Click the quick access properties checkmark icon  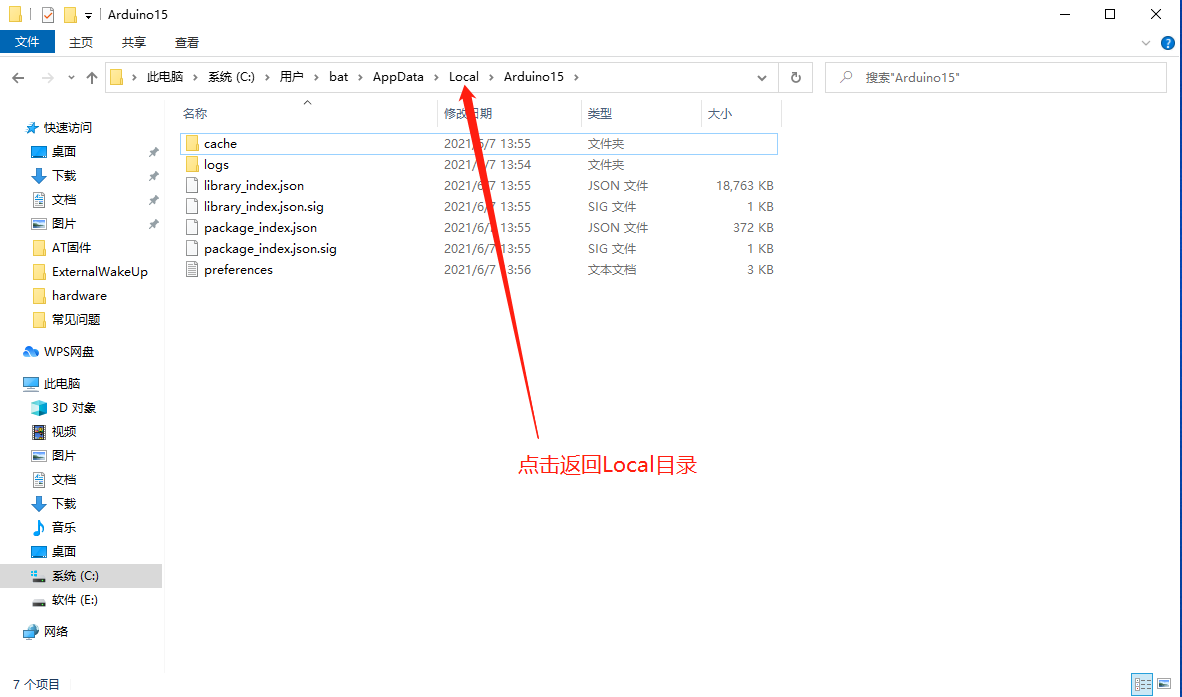click(x=47, y=14)
